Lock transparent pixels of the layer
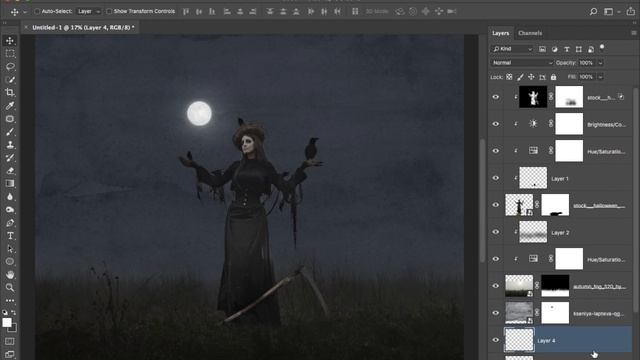 [509, 77]
